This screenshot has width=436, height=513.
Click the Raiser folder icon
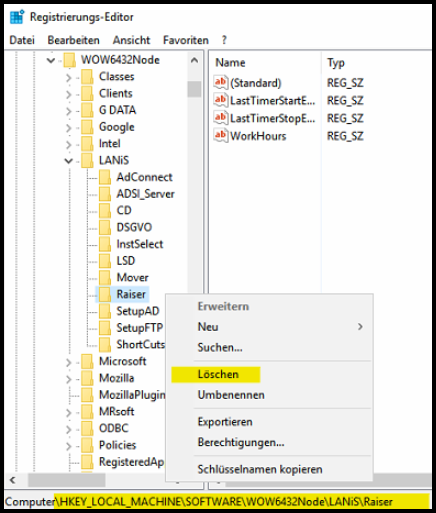pyautogui.click(x=105, y=294)
